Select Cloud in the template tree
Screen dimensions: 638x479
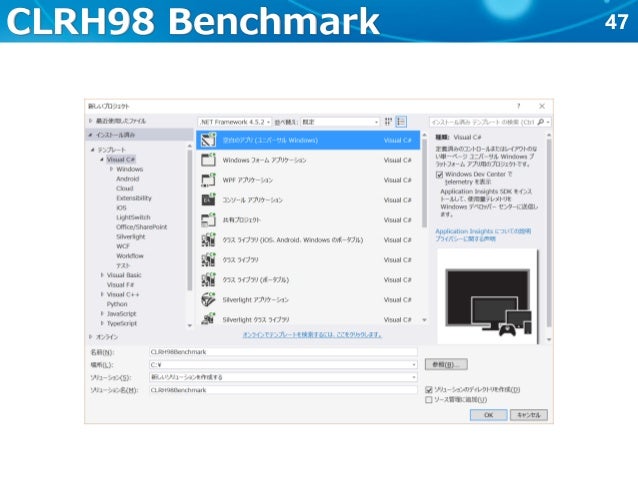point(125,188)
